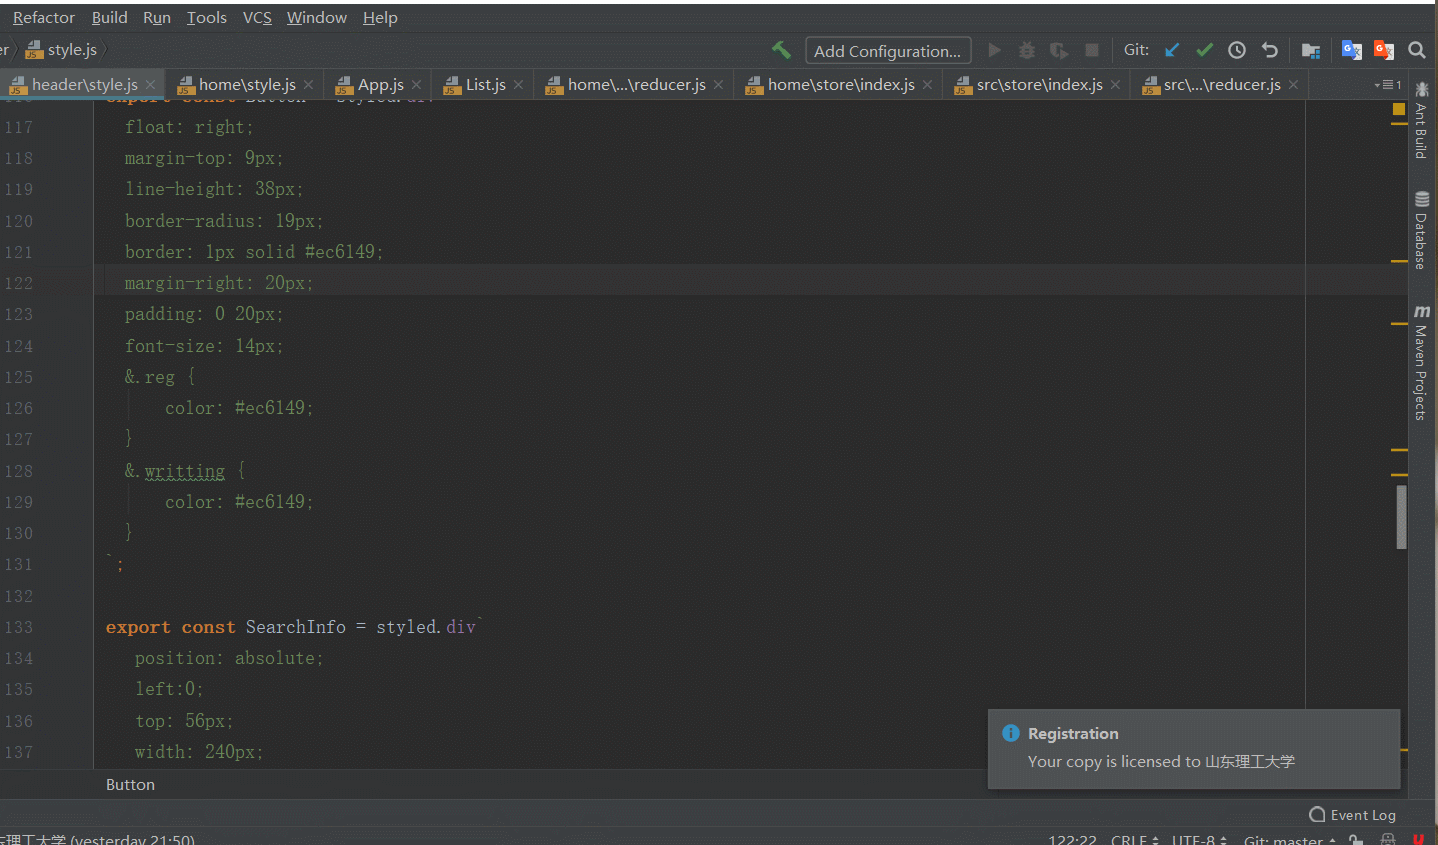Close the home\style.js tab
Viewport: 1438px width, 845px height.
click(309, 85)
